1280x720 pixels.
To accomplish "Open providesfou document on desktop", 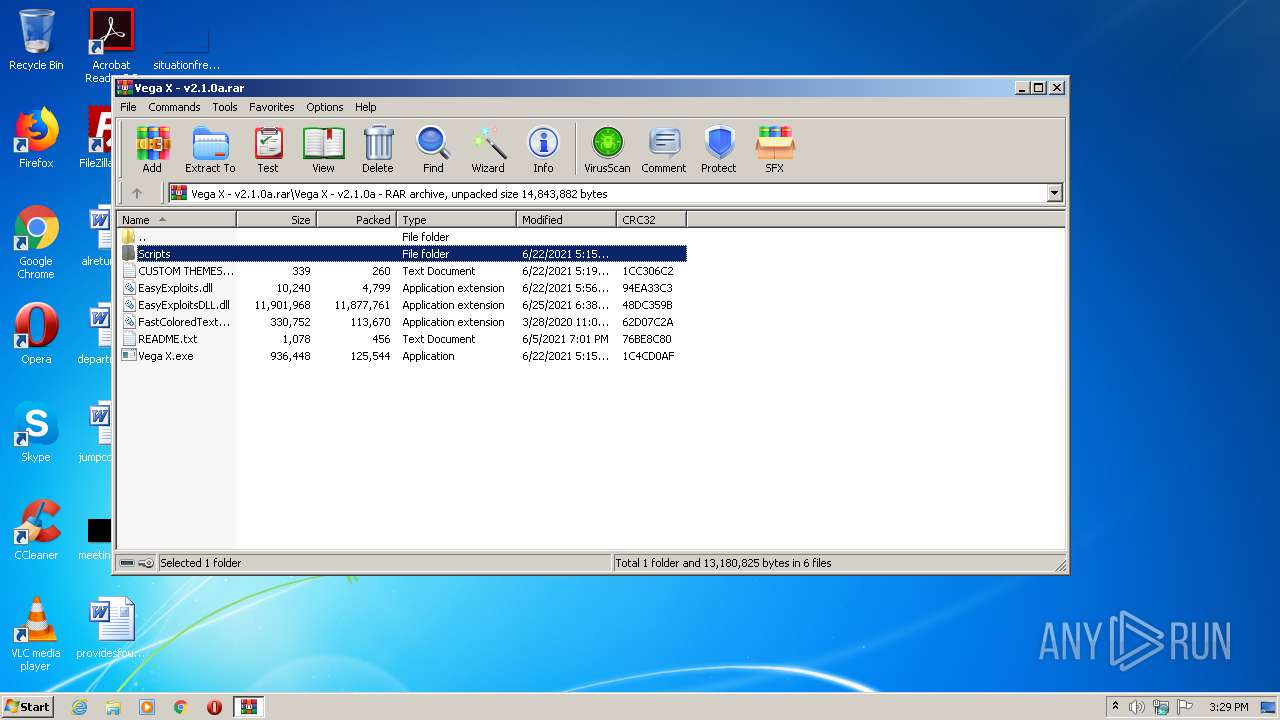I will (x=111, y=628).
